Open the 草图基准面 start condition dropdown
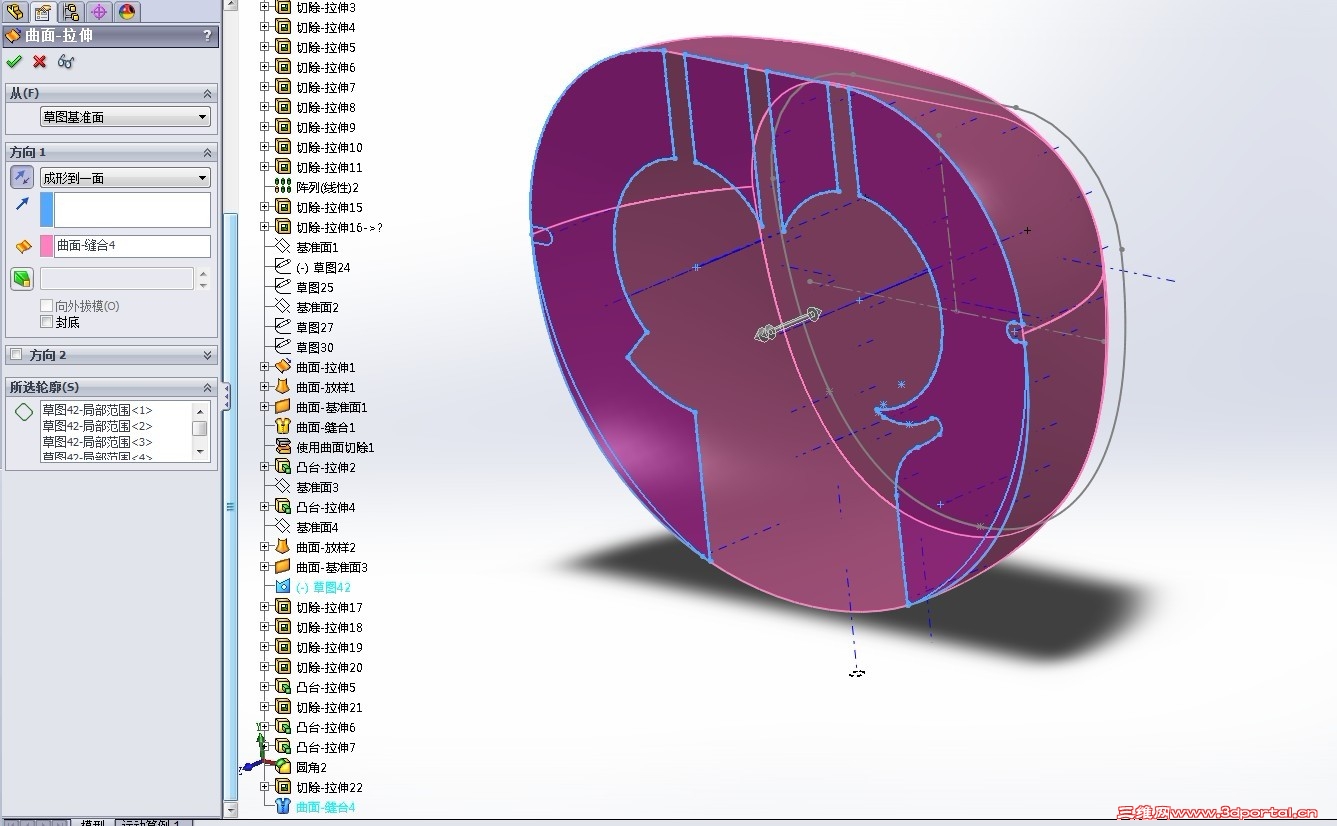Image resolution: width=1337 pixels, height=826 pixels. click(125, 117)
